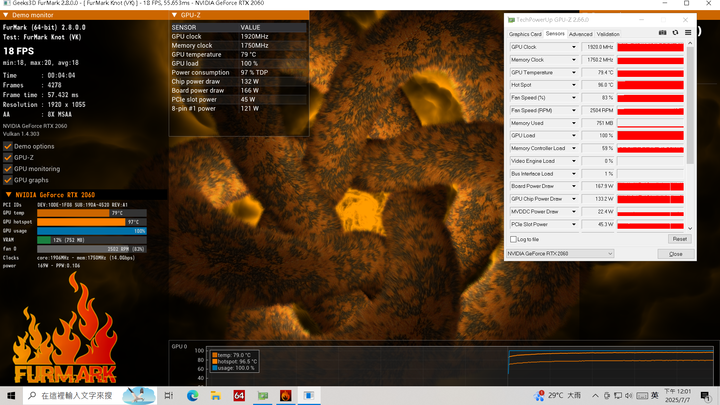
Task: Switch to the Advanced tab
Action: [580, 34]
